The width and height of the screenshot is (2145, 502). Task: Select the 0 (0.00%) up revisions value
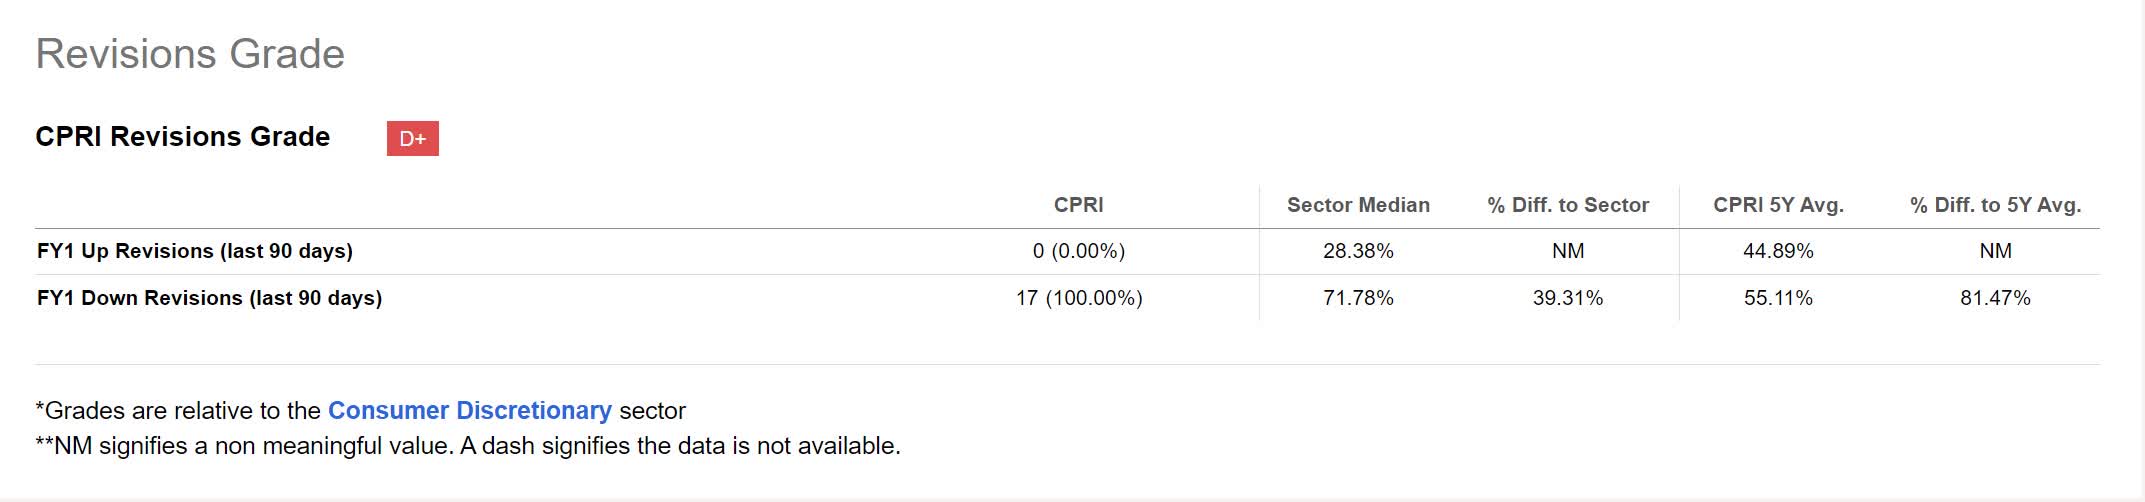click(1078, 251)
